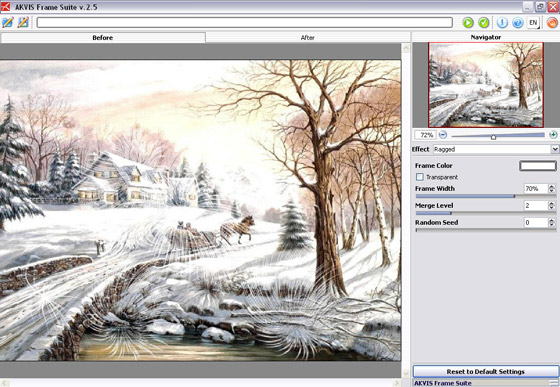The width and height of the screenshot is (560, 387).
Task: Open the program info icon
Action: click(x=502, y=22)
